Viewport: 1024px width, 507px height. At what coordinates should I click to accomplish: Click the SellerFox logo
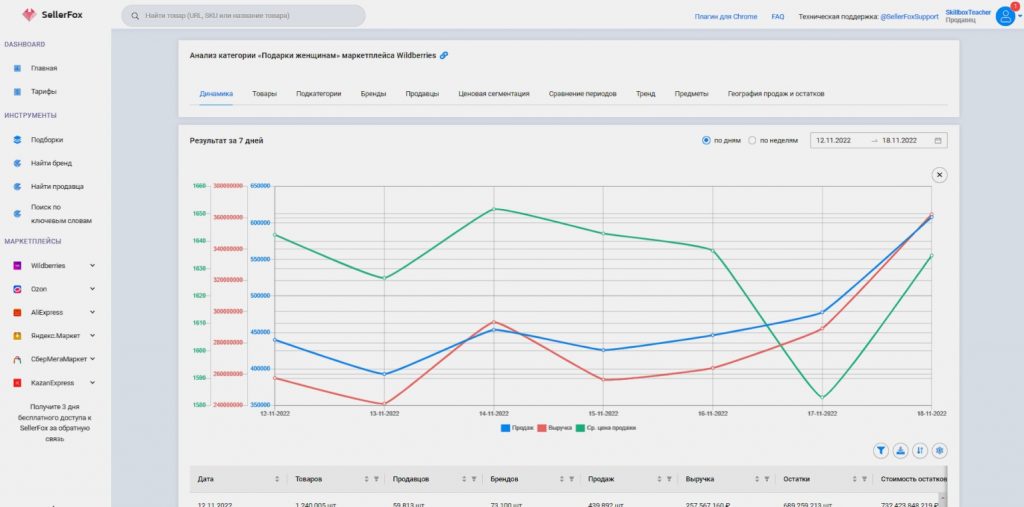(52, 14)
